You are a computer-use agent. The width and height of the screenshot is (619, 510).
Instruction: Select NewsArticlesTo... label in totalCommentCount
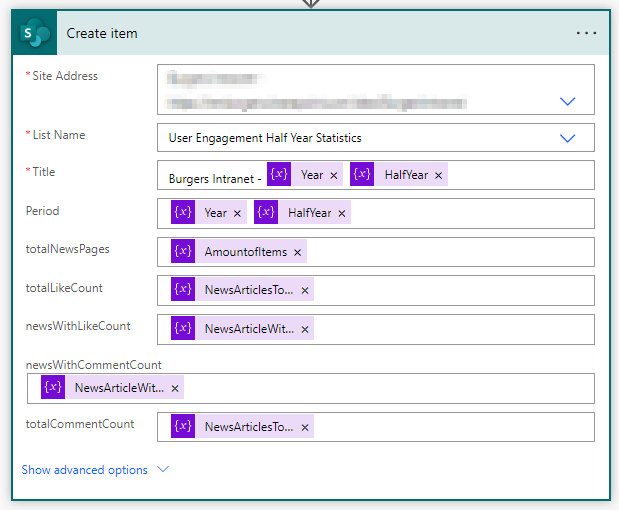click(x=249, y=427)
